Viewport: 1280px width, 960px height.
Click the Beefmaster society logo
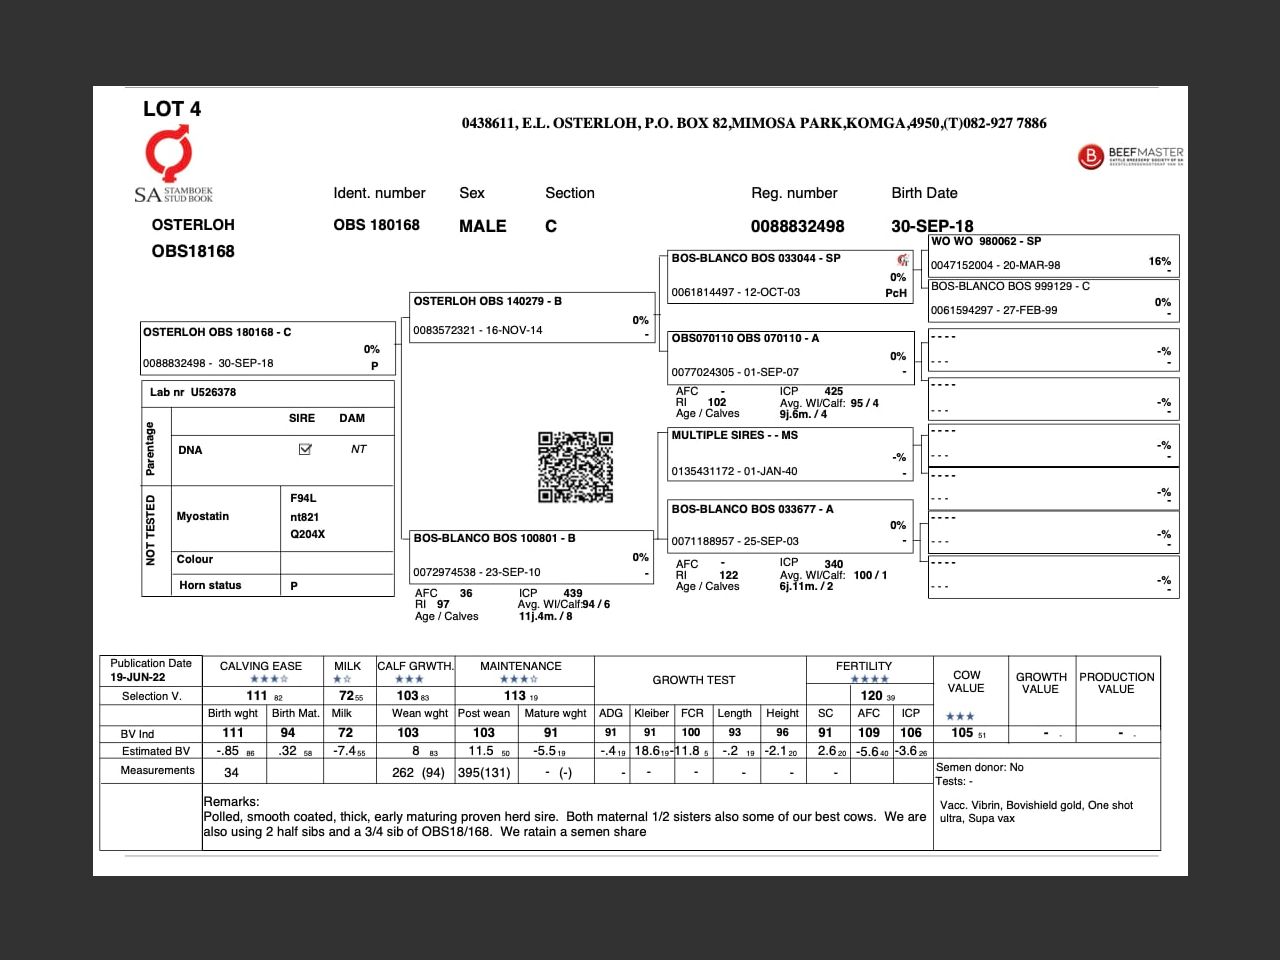1130,156
